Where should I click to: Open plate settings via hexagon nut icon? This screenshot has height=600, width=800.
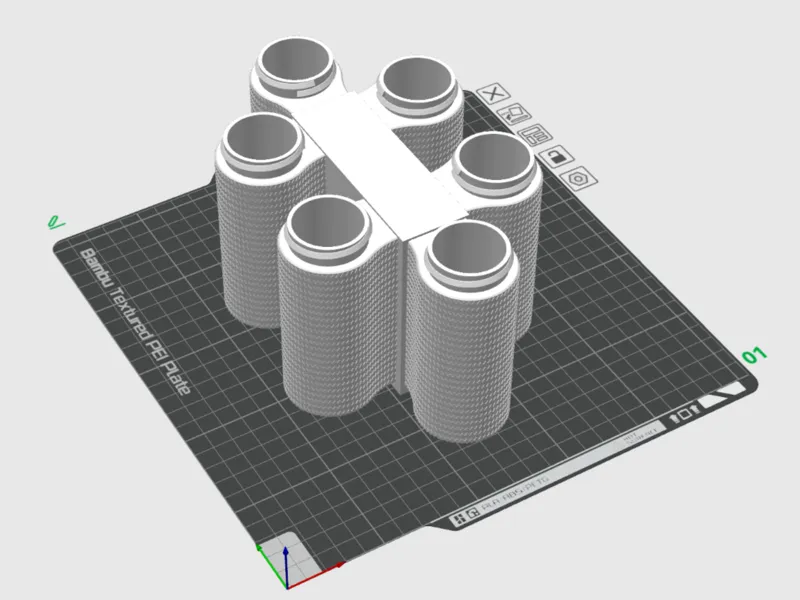click(x=579, y=179)
